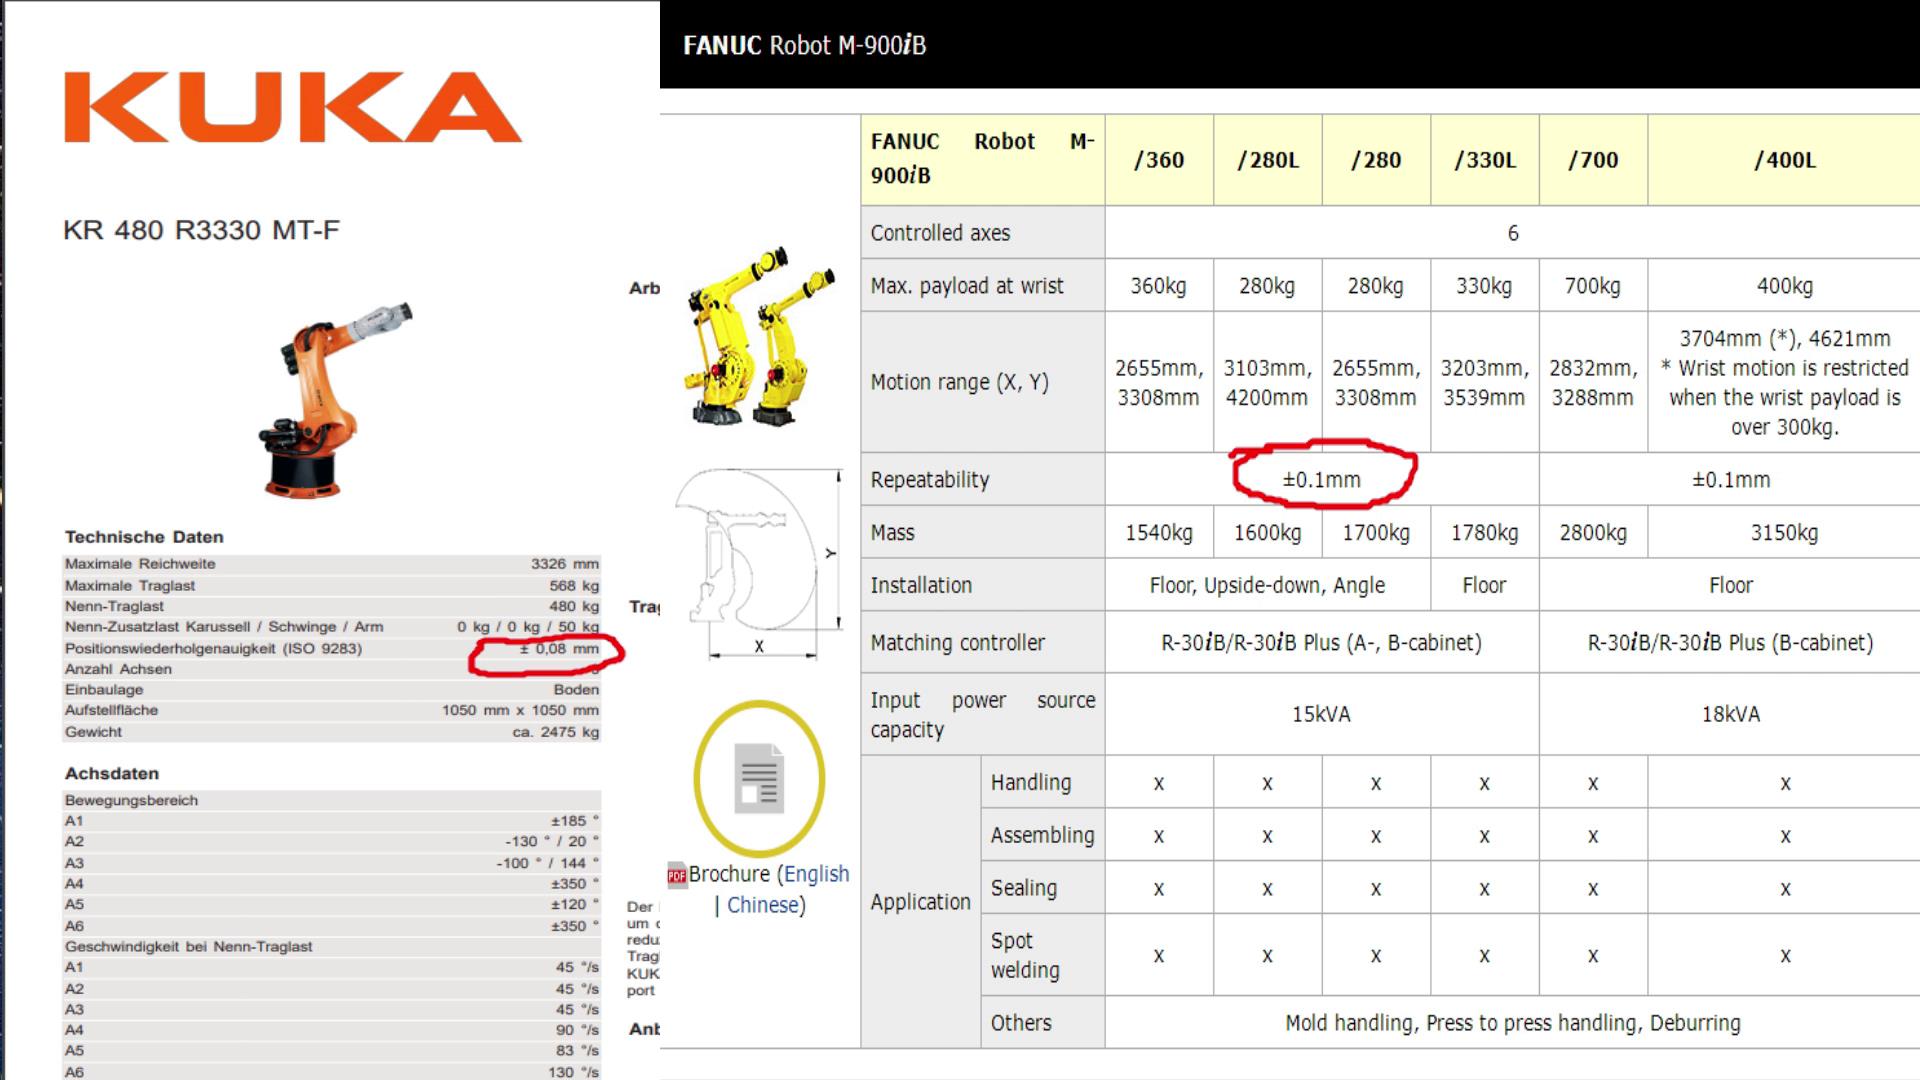Click the FANUC Robot M-900iB page title
This screenshot has height=1080, width=1920.
[804, 45]
